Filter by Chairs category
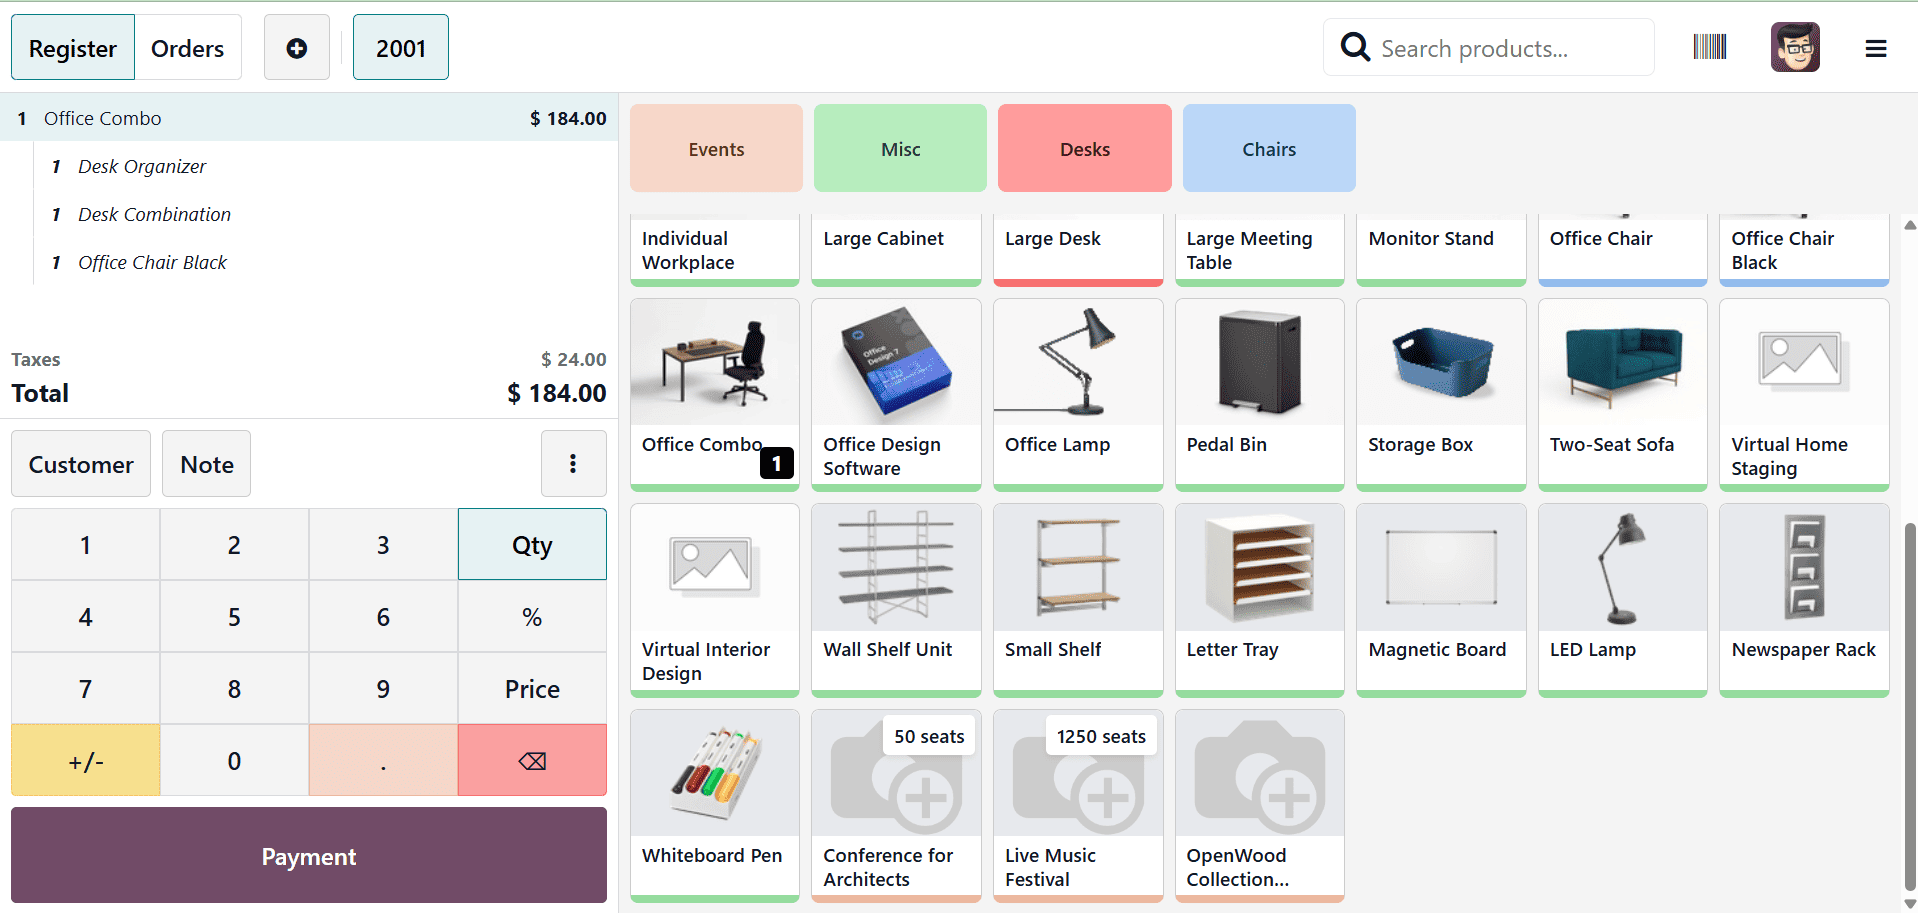Screen dimensions: 1918x913 (1269, 148)
